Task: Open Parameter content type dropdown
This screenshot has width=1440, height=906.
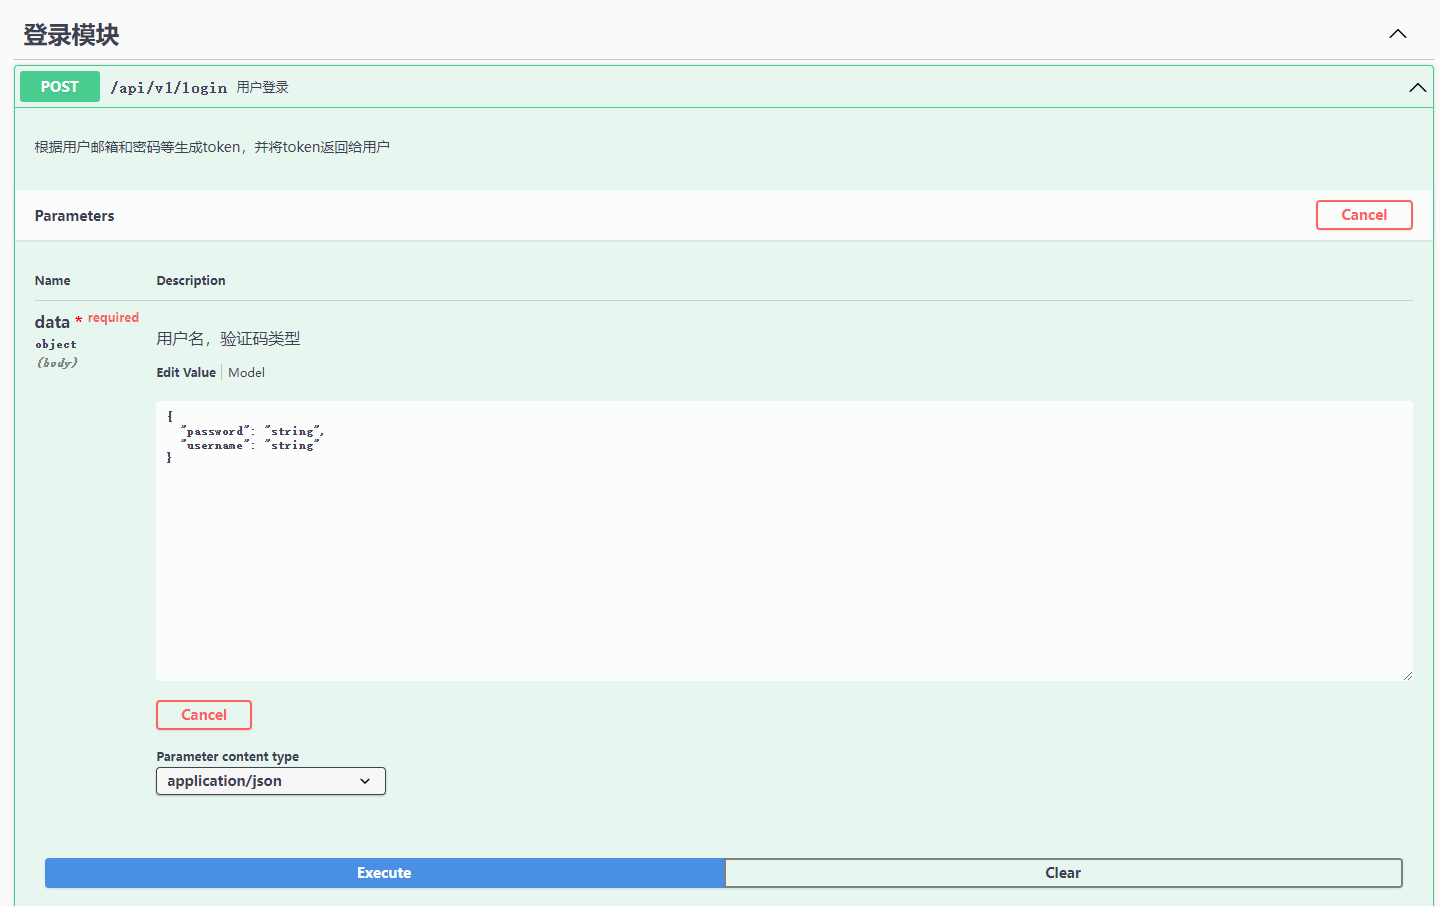Action: click(271, 781)
